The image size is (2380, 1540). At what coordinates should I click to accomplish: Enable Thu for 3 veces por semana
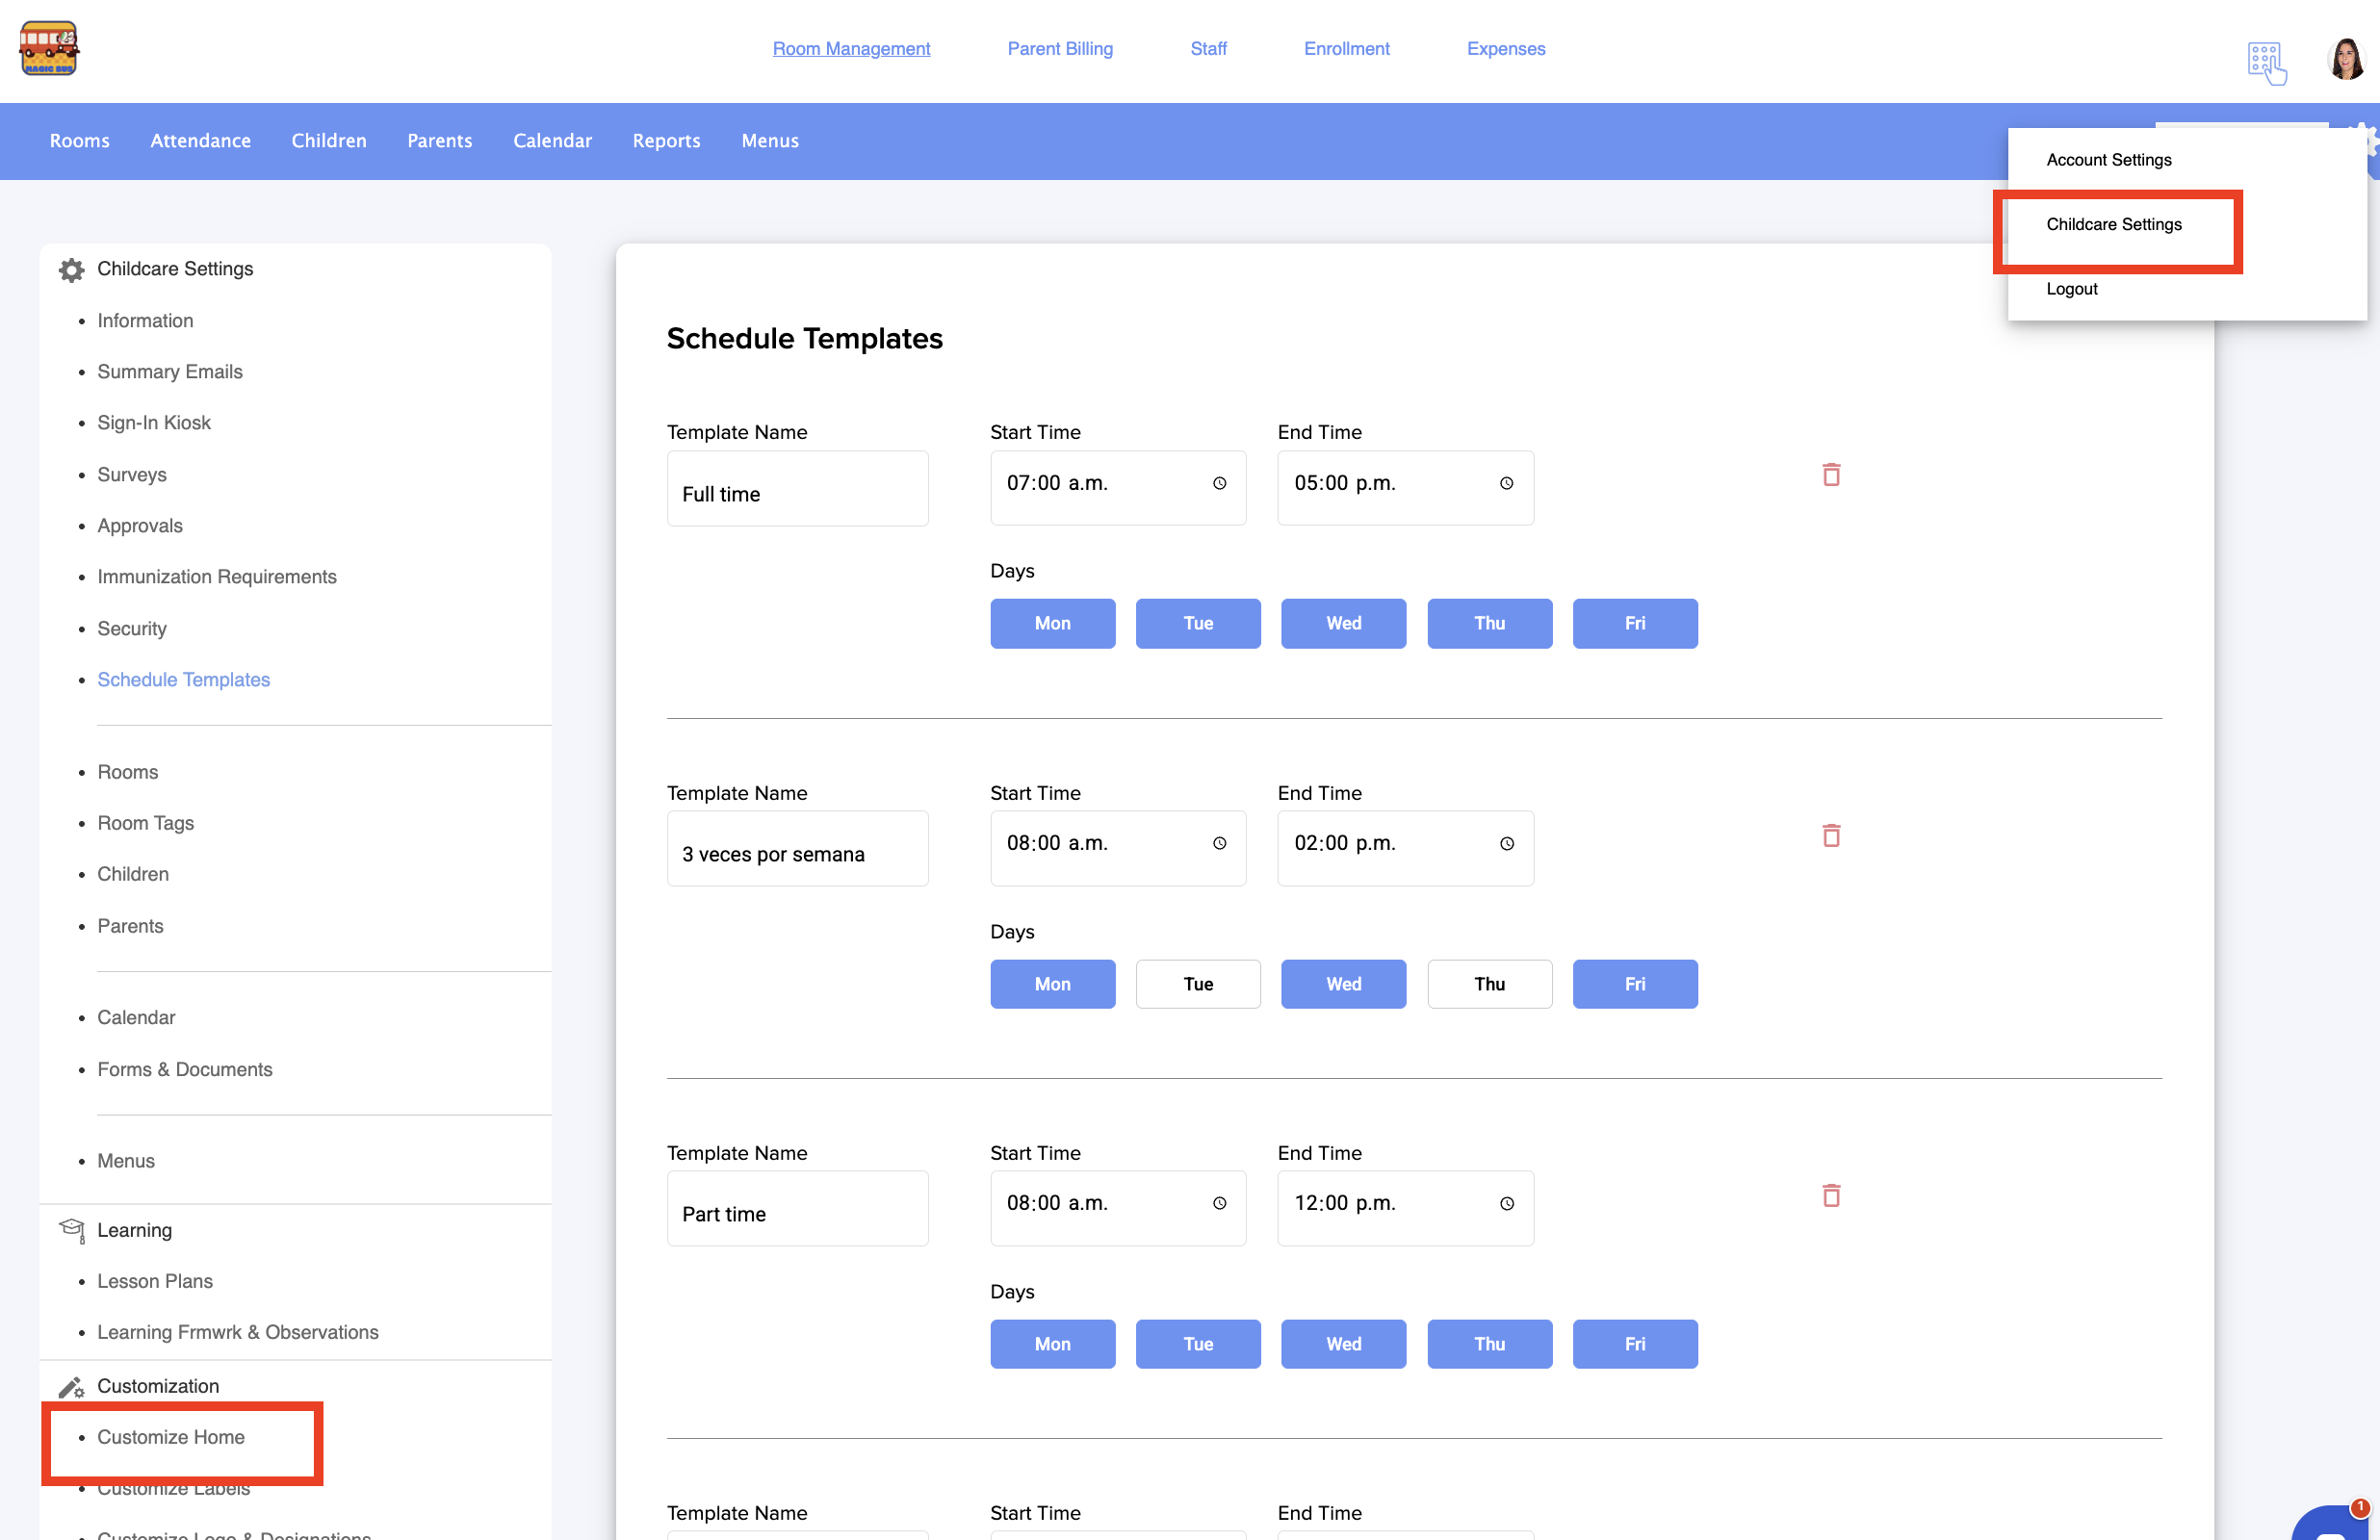1488,984
